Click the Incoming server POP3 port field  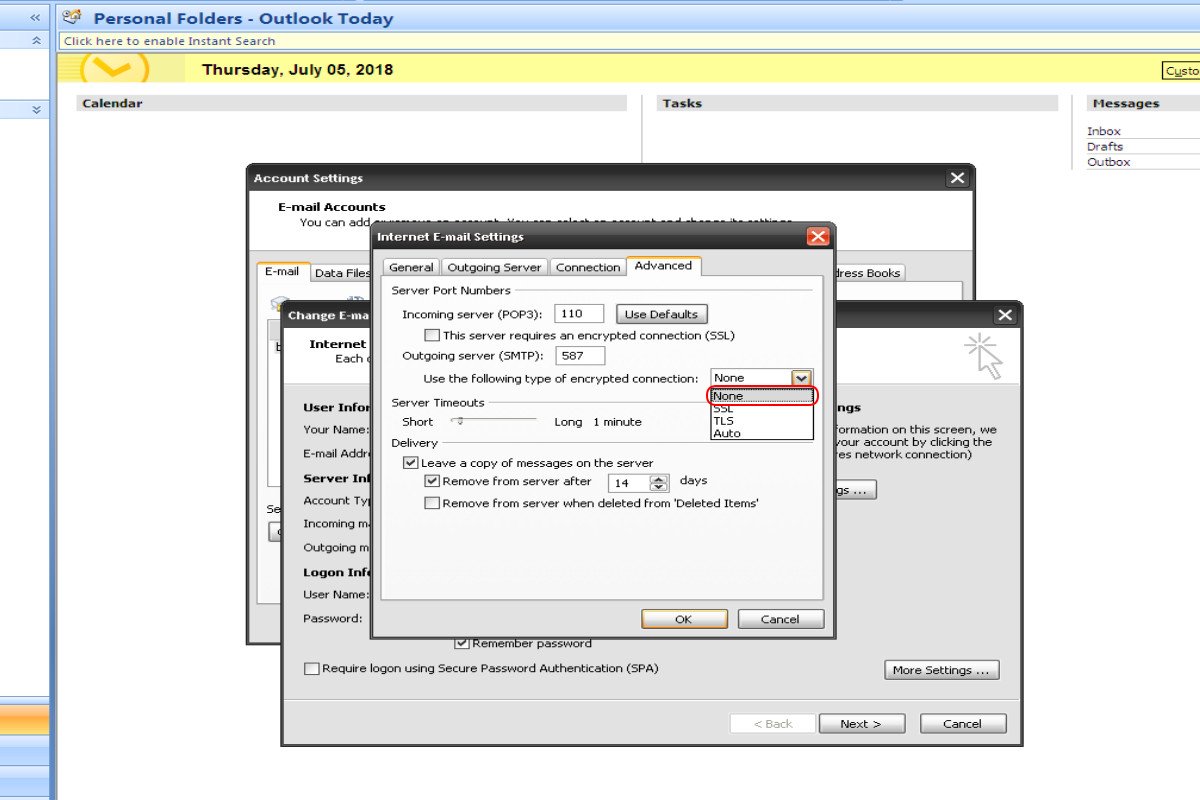tap(580, 314)
